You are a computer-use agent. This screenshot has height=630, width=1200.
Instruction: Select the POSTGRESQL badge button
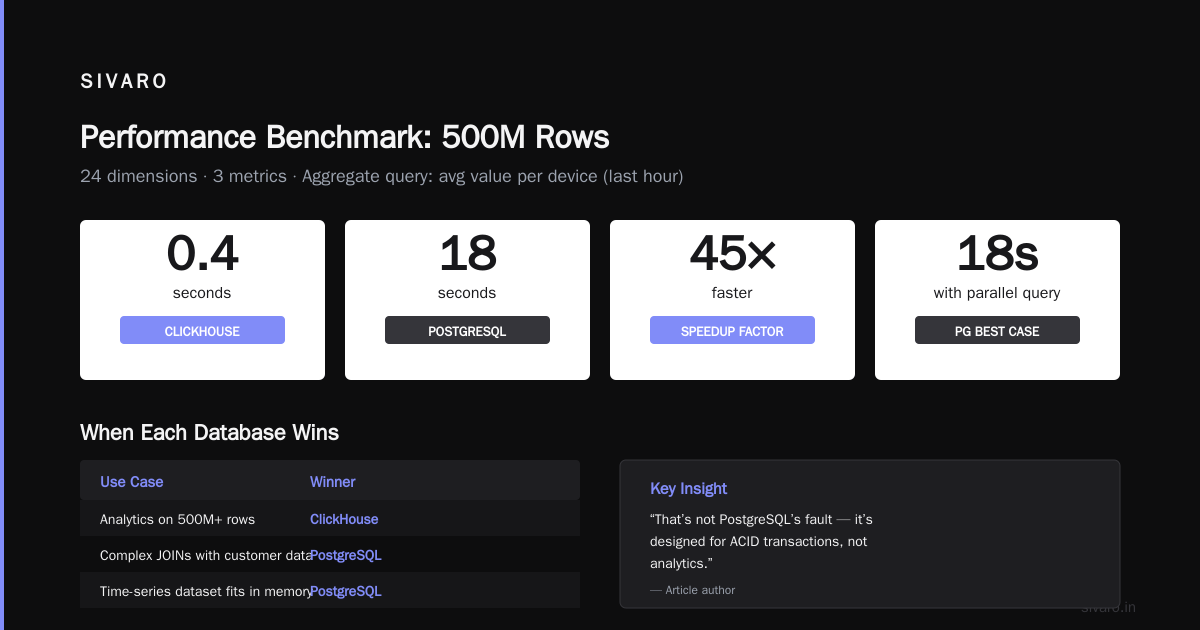coord(467,330)
